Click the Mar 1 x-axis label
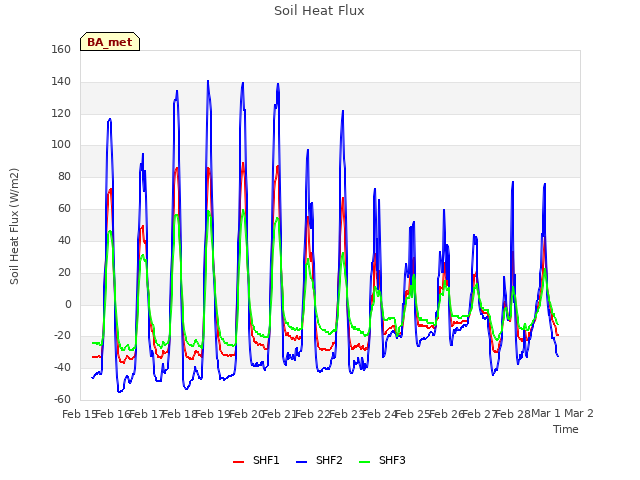Viewport: 640px width, 480px height. coord(546,413)
